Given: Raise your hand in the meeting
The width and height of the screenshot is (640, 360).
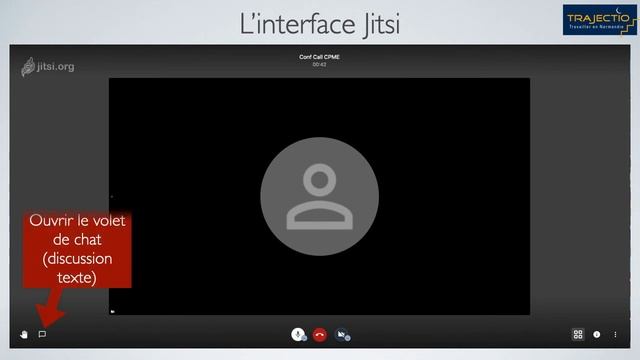Looking at the screenshot, I should 24,335.
